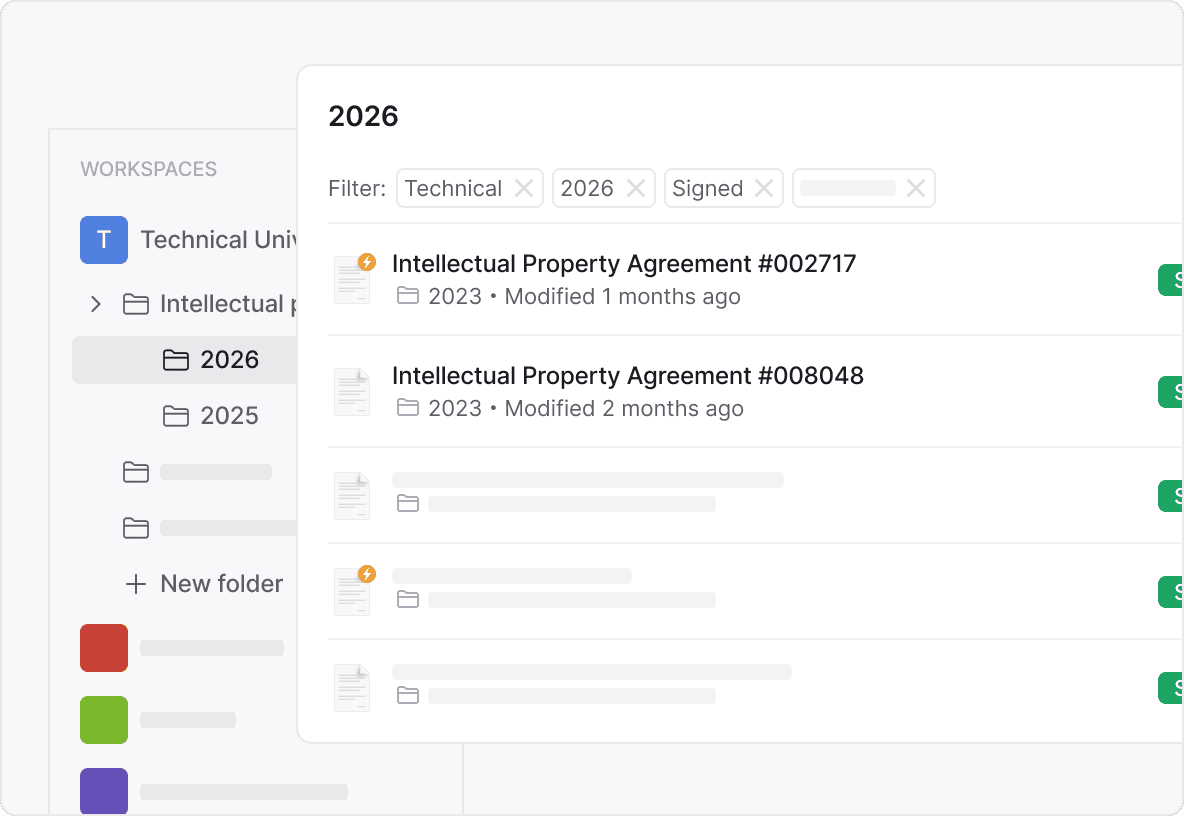Image resolution: width=1184 pixels, height=816 pixels.
Task: Click the blue T workspace avatar
Action: pyautogui.click(x=104, y=240)
